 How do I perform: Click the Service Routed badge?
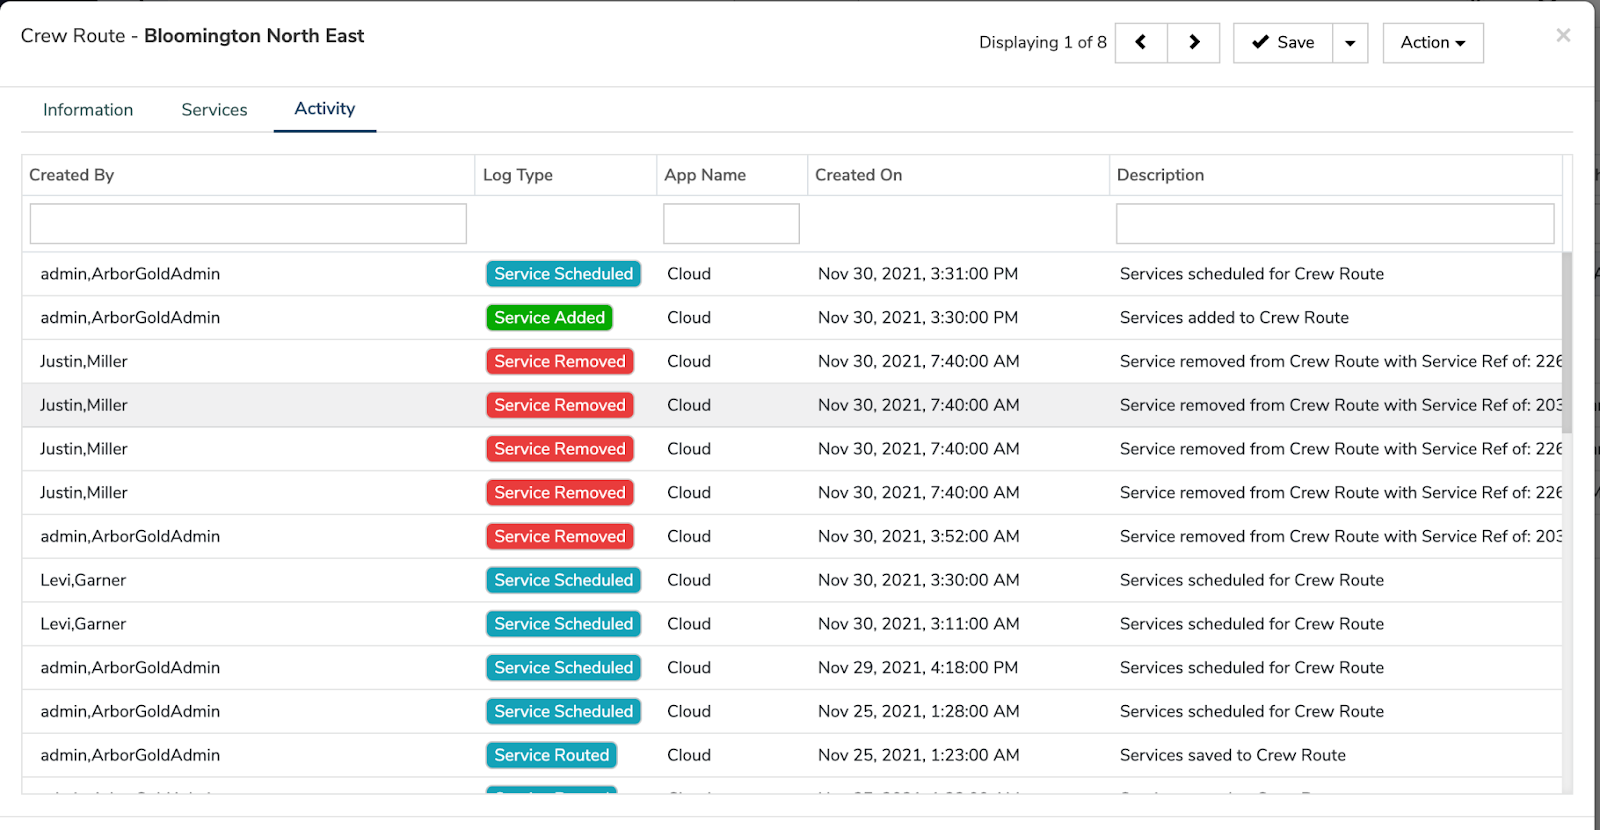[551, 756]
